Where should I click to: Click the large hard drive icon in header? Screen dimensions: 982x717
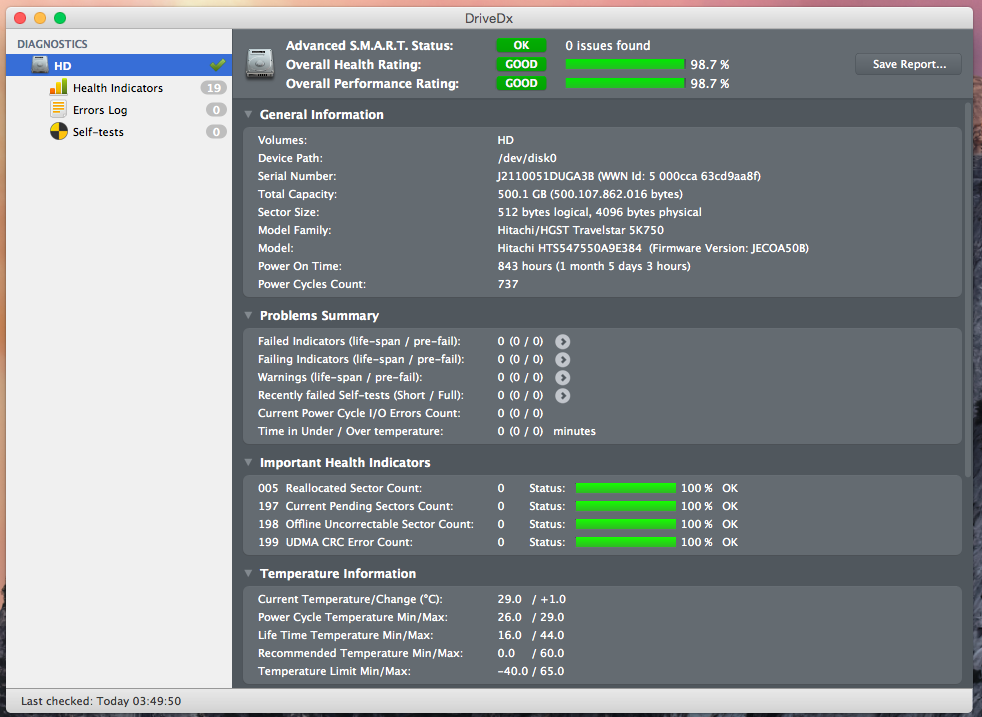(x=260, y=64)
